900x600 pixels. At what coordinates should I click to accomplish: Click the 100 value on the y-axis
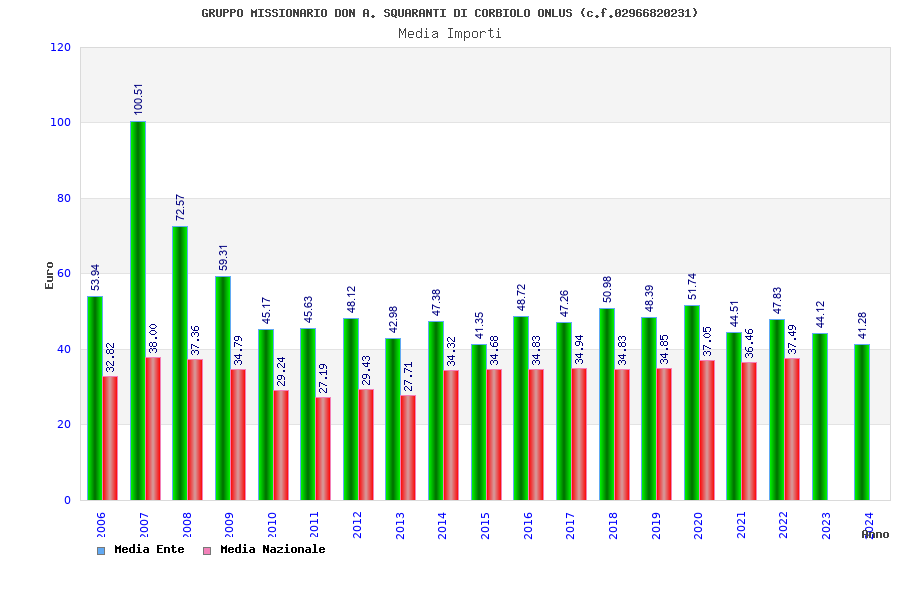(x=60, y=122)
